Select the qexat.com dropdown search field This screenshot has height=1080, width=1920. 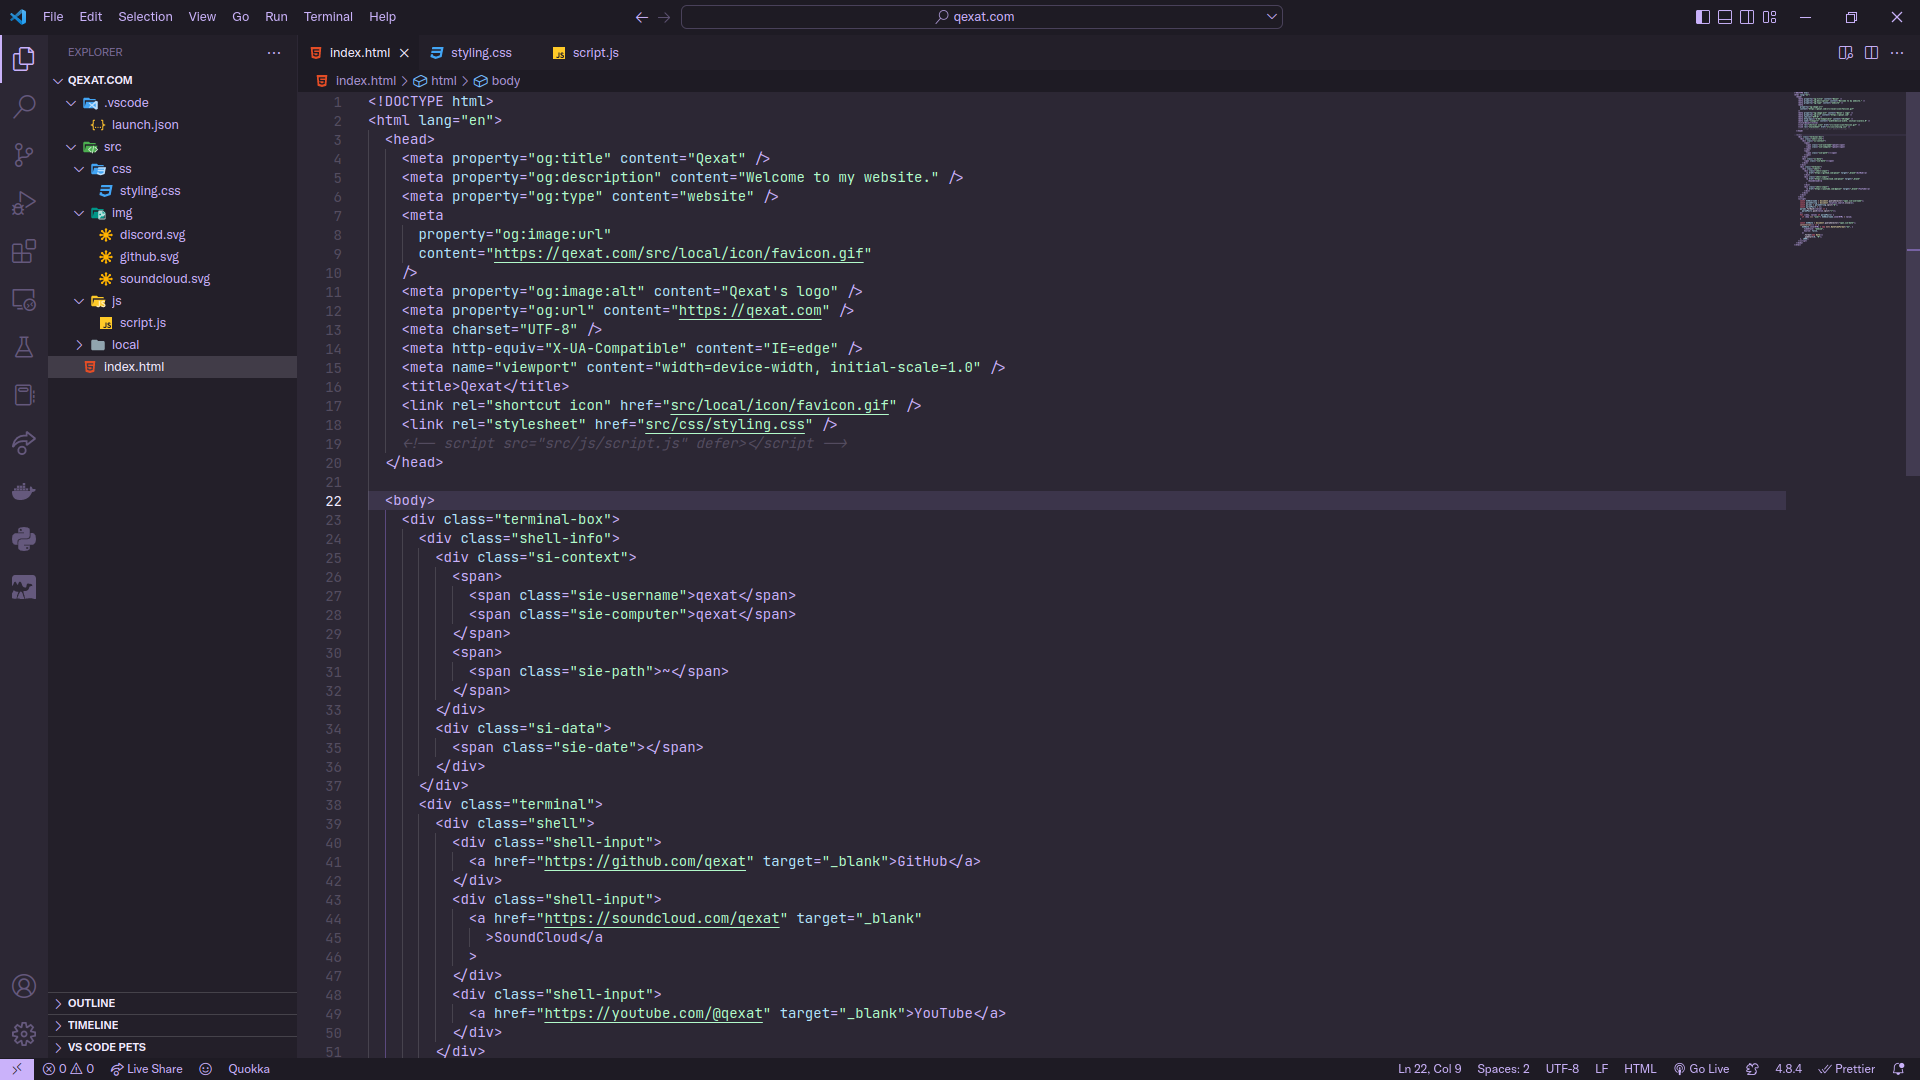tap(982, 16)
